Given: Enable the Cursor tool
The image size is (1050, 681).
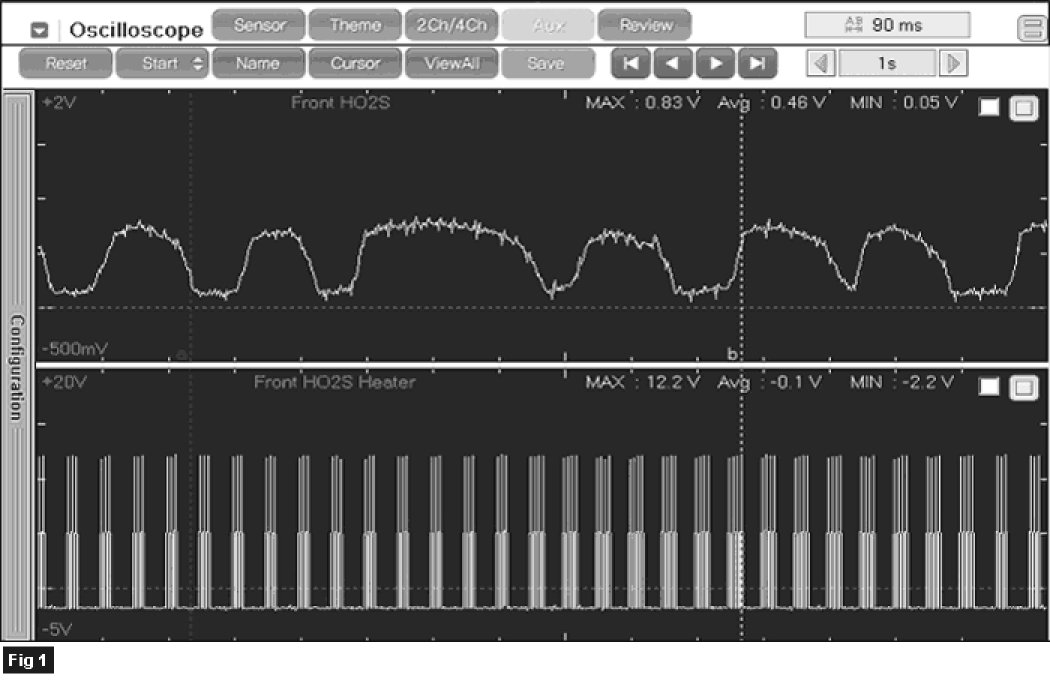Looking at the screenshot, I should point(355,64).
